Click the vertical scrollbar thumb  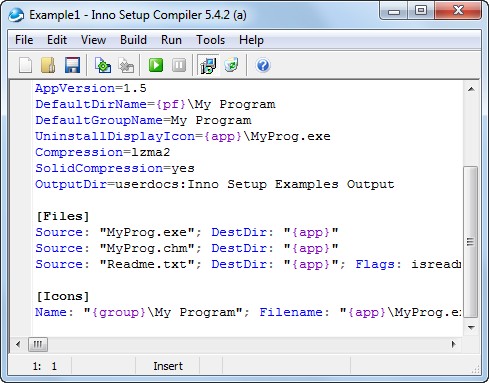point(471,242)
